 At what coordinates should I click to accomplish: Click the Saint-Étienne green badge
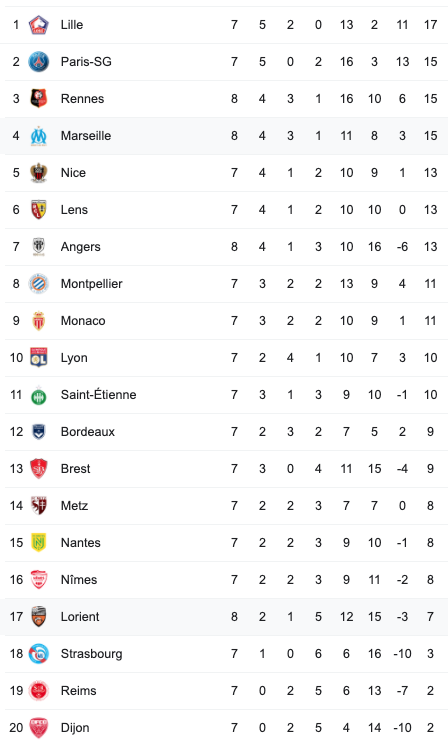(39, 396)
